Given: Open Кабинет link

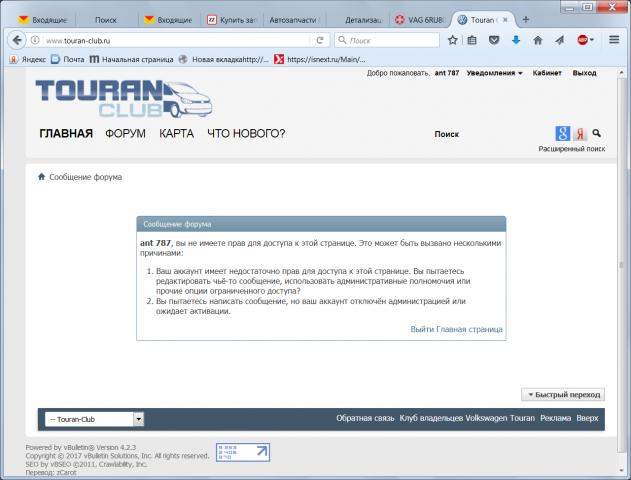Looking at the screenshot, I should [x=547, y=73].
